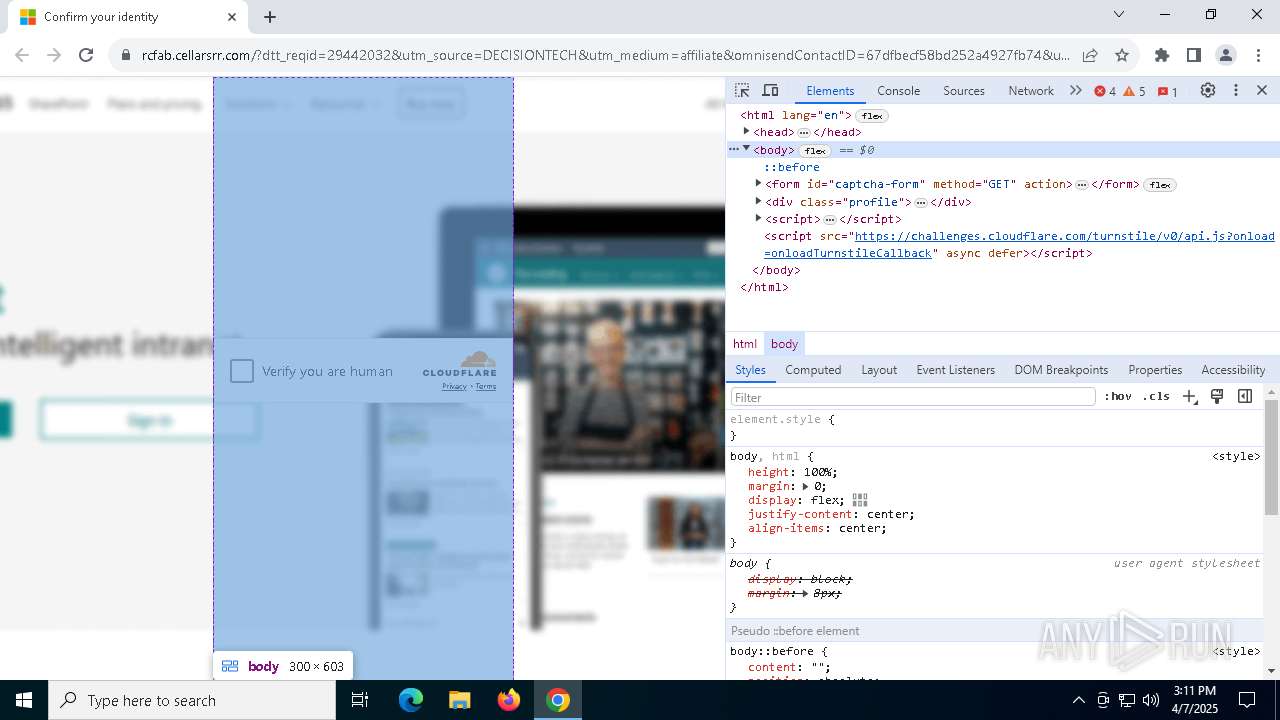Viewport: 1280px width, 720px height.
Task: Click the Cloudflare Terms link
Action: [486, 387]
